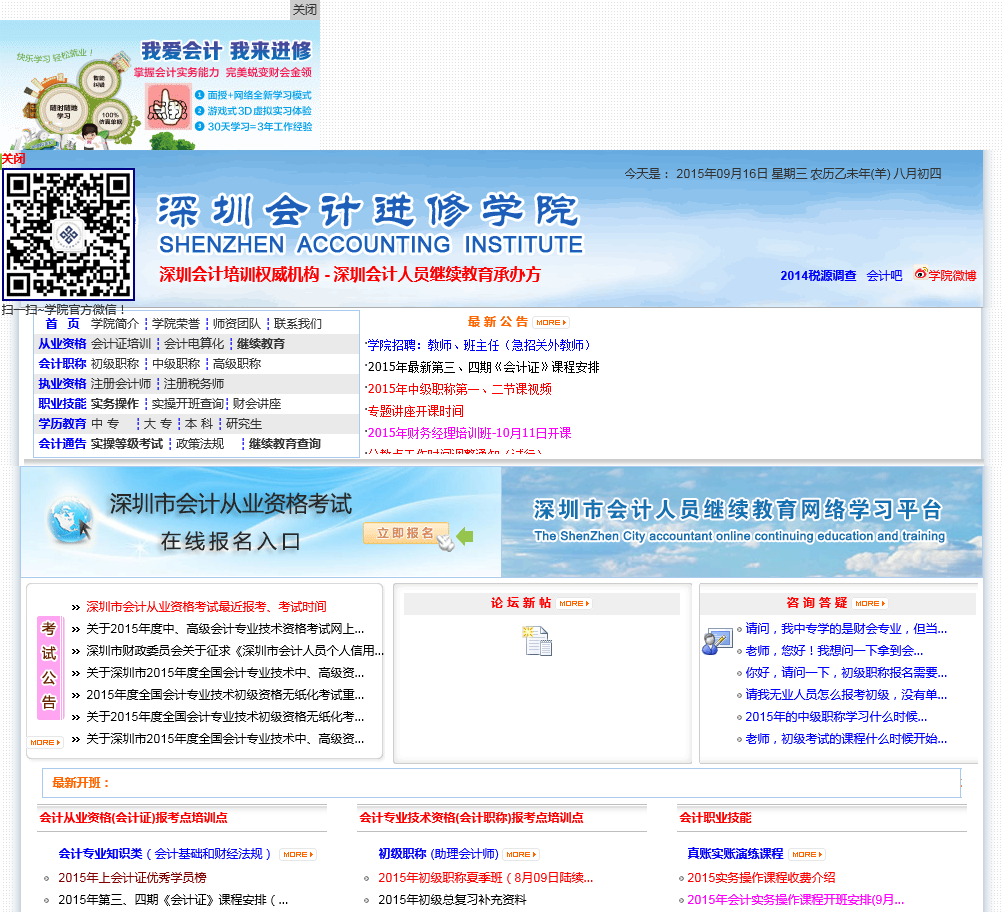Screen dimensions: 1003x912
Task: Click the consultation person icon in 咨询答疑
Action: [716, 641]
